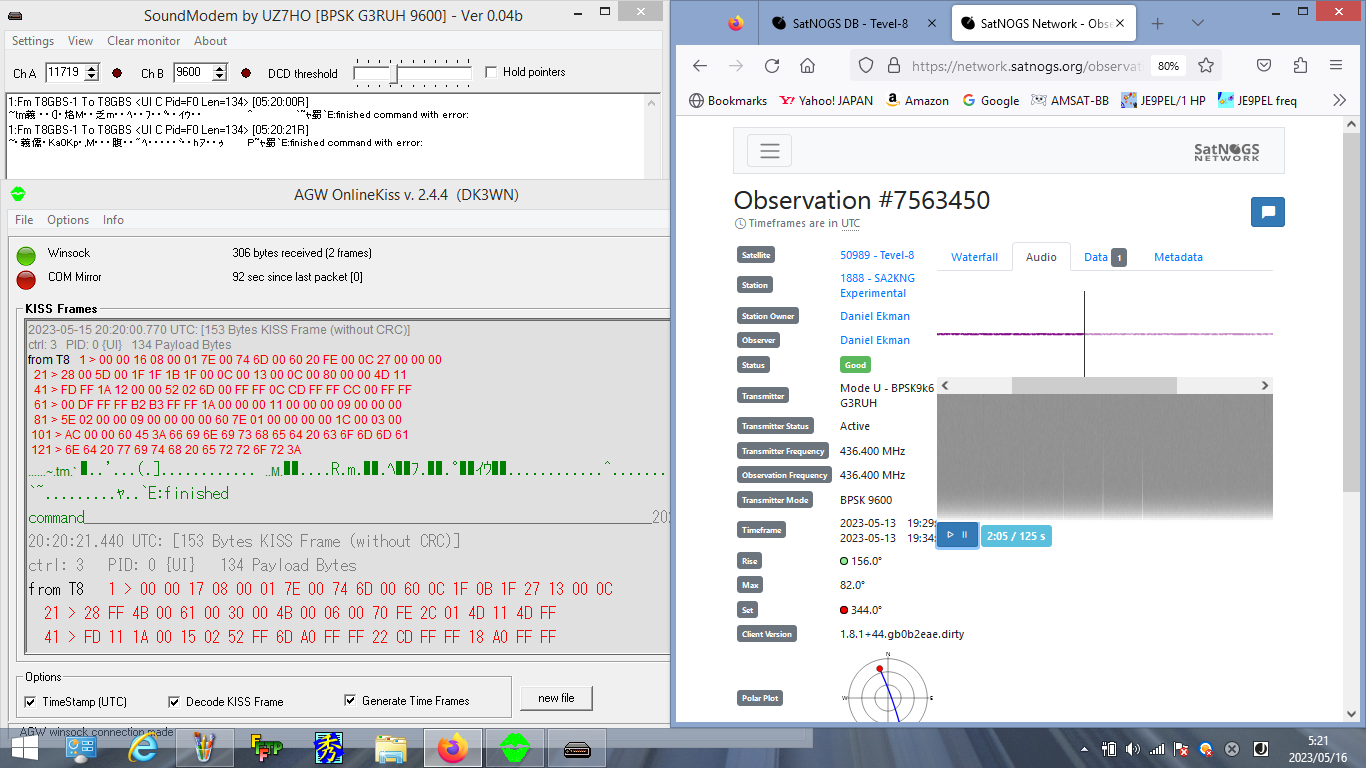Screen dimensions: 1366x768
Task: Open the Yahoo! JAPAN bookmark
Action: tap(826, 100)
